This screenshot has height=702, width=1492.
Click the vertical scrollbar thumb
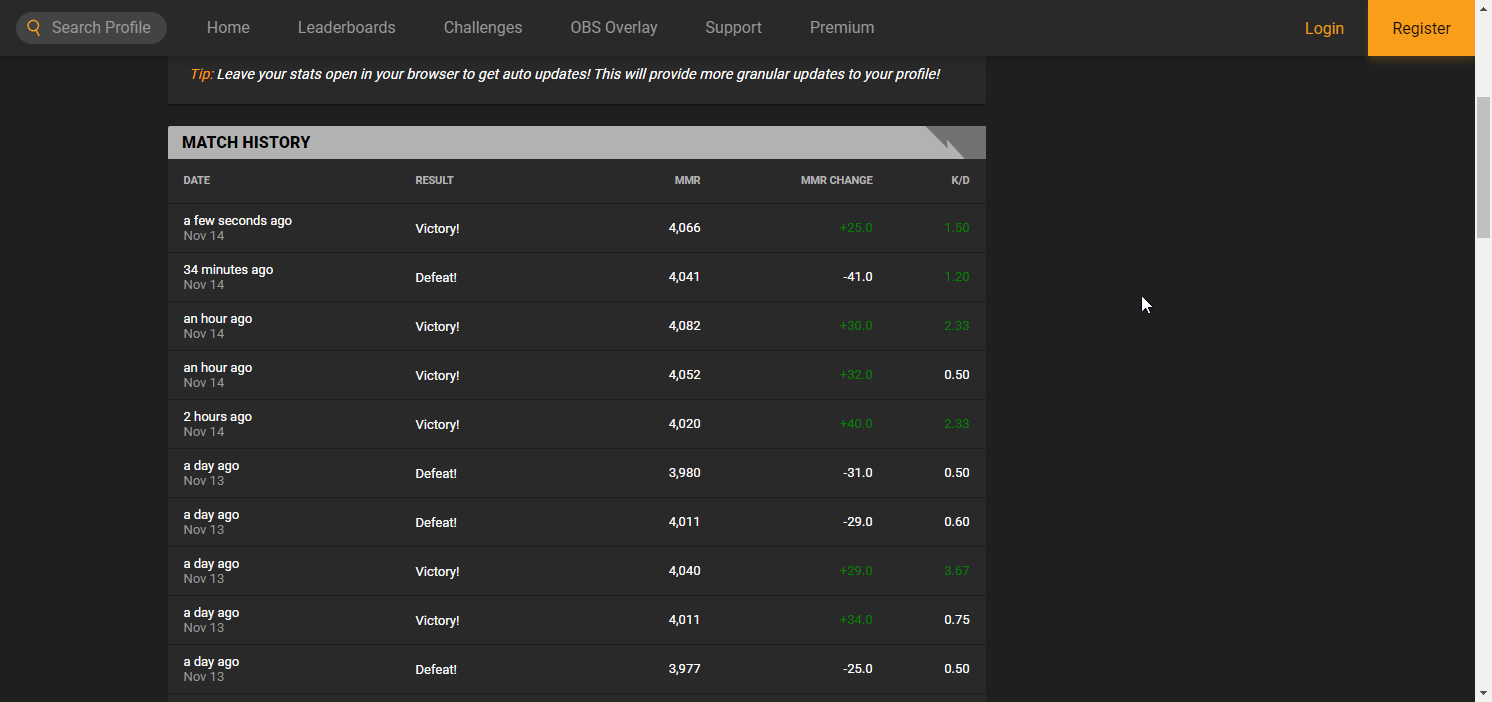1483,167
